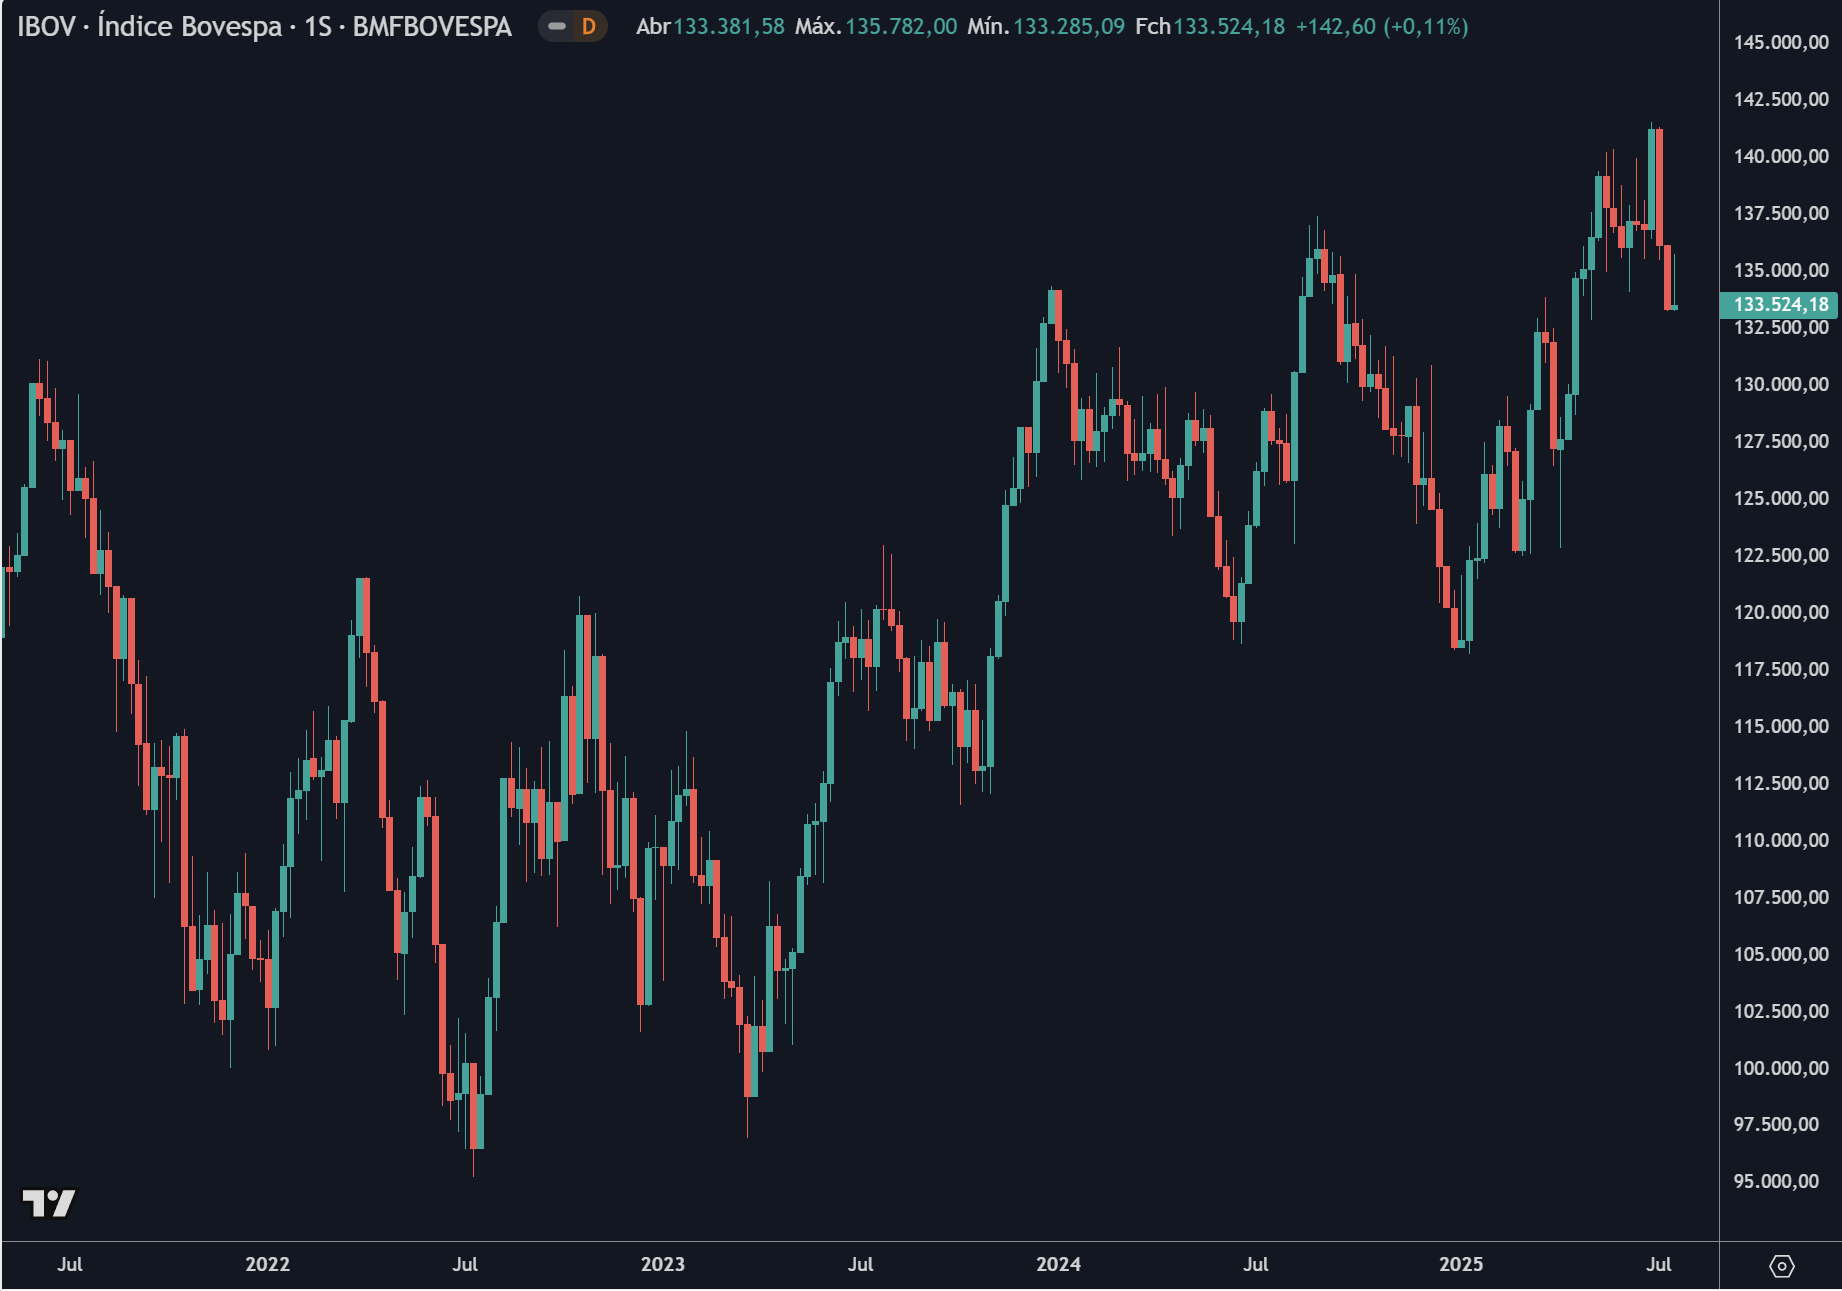Screen dimensions: 1842x1291
Task: Click the 2022 label on the time axis
Action: [267, 1264]
